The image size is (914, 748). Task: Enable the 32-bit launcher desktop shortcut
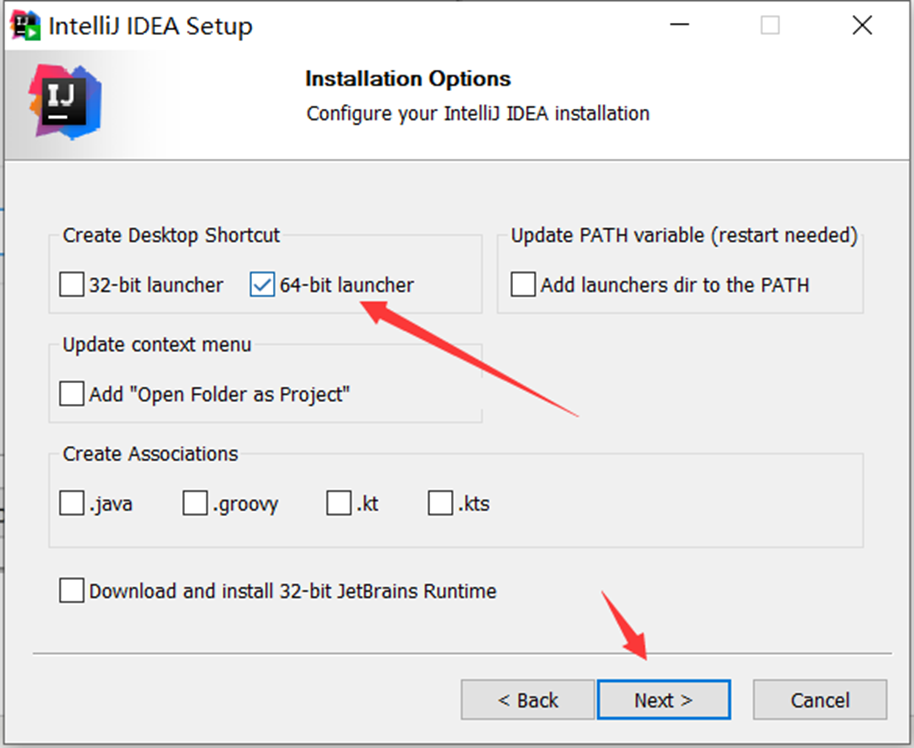click(72, 285)
